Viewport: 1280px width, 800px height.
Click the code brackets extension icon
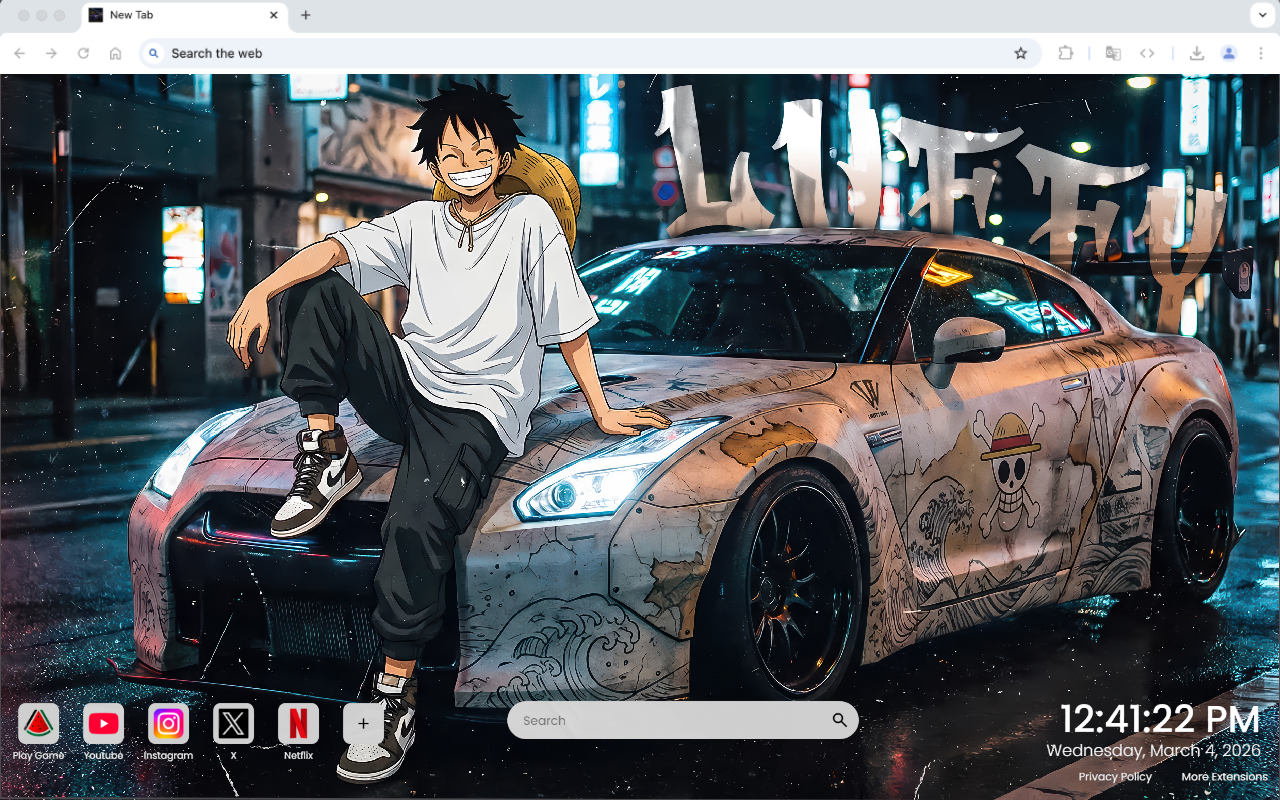tap(1148, 53)
